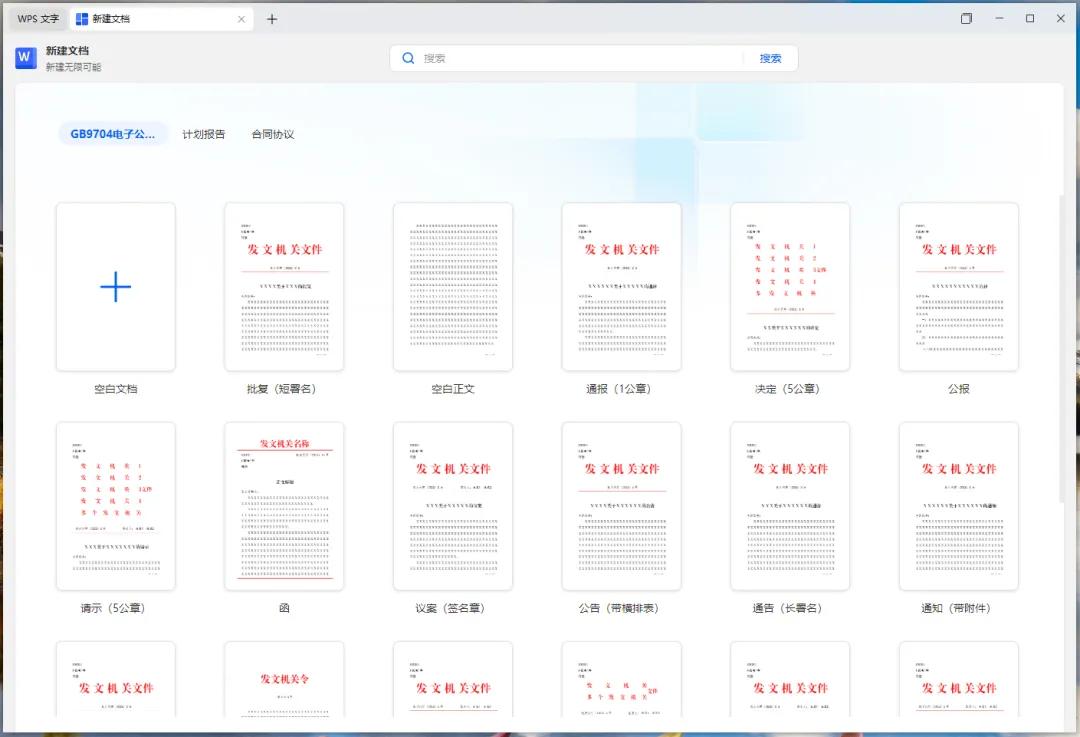Click the blue 搜索 button

coord(770,59)
